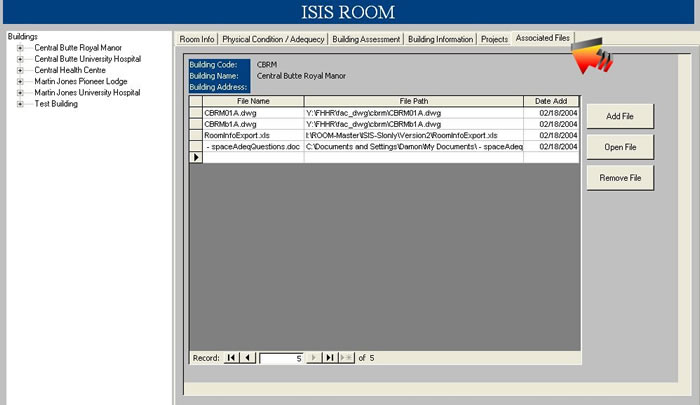This screenshot has height=405, width=700.
Task: Click Central Butte Royal Manor building name value
Action: (301, 76)
